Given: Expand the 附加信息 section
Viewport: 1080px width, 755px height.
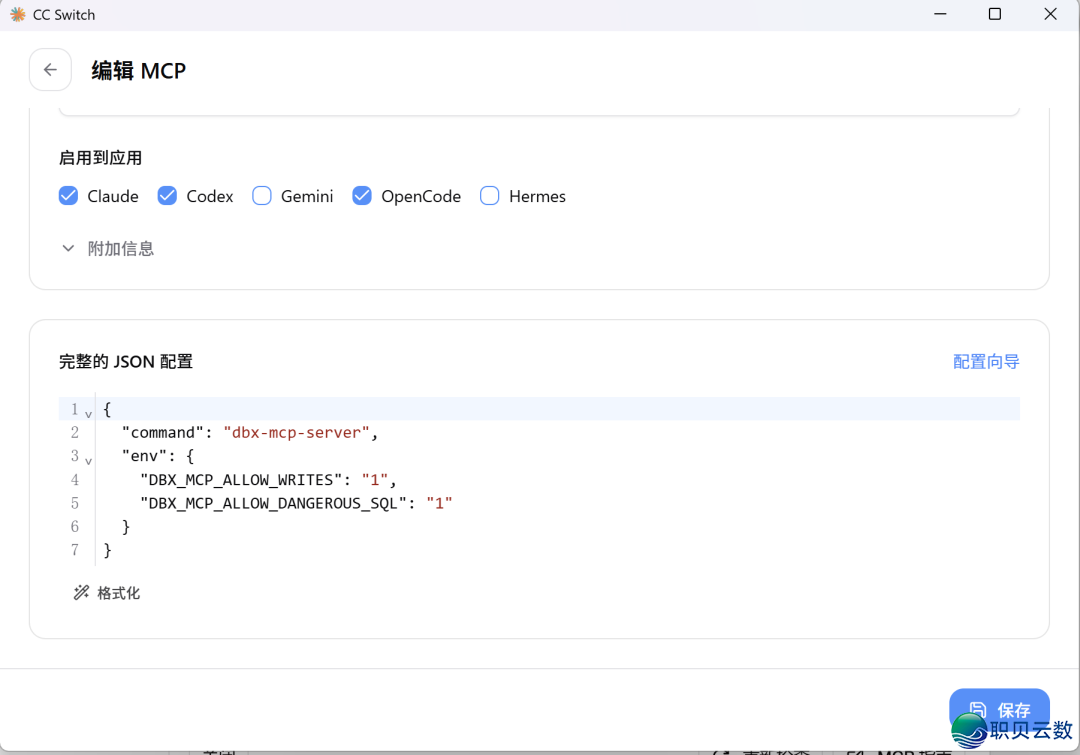Looking at the screenshot, I should (107, 249).
